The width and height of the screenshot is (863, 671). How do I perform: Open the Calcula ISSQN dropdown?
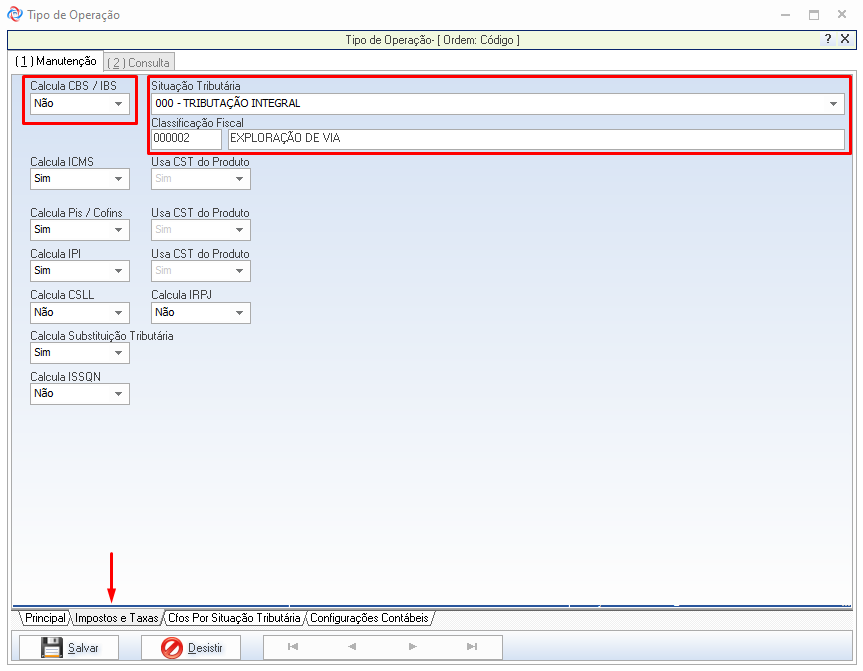pyautogui.click(x=119, y=394)
